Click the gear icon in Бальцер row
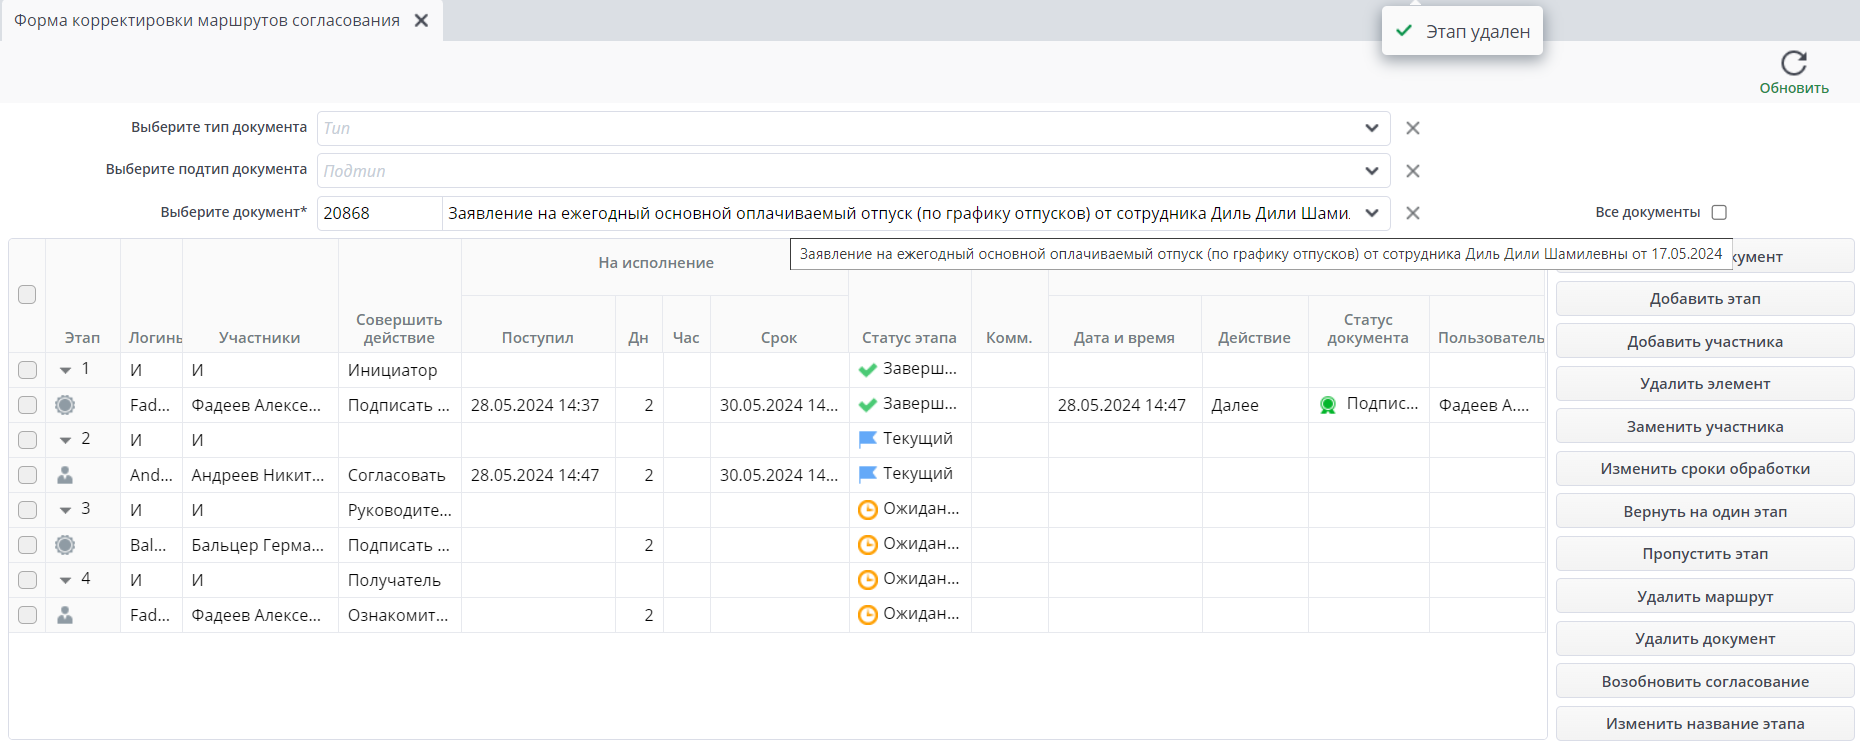Viewport: 1860px width, 747px height. coord(65,545)
